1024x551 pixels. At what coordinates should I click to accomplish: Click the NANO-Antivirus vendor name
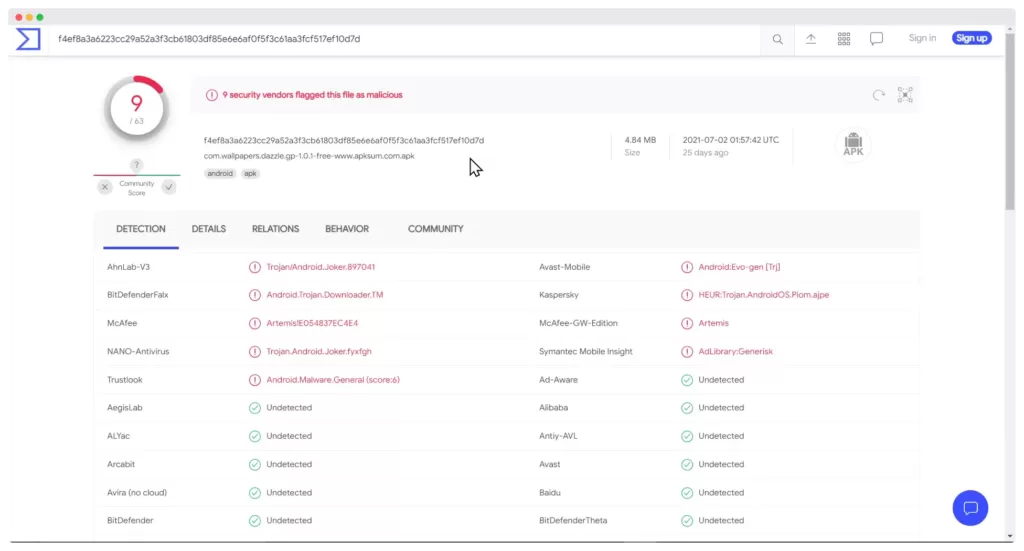(x=138, y=351)
